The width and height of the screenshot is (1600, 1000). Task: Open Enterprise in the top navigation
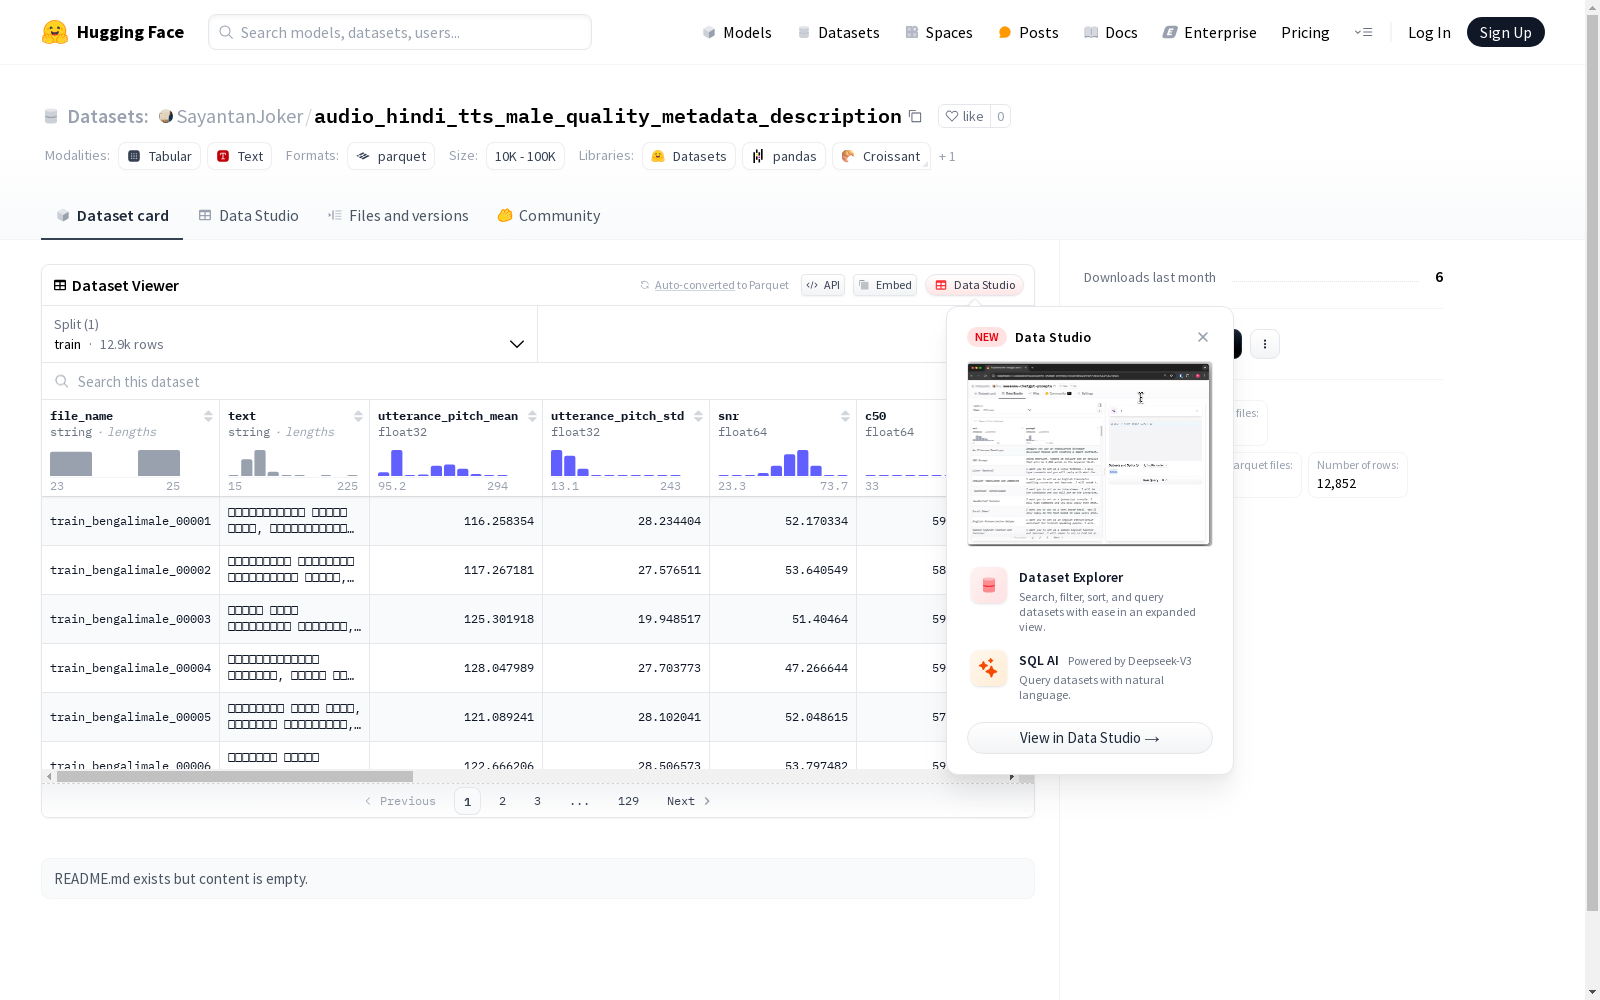click(x=1209, y=32)
